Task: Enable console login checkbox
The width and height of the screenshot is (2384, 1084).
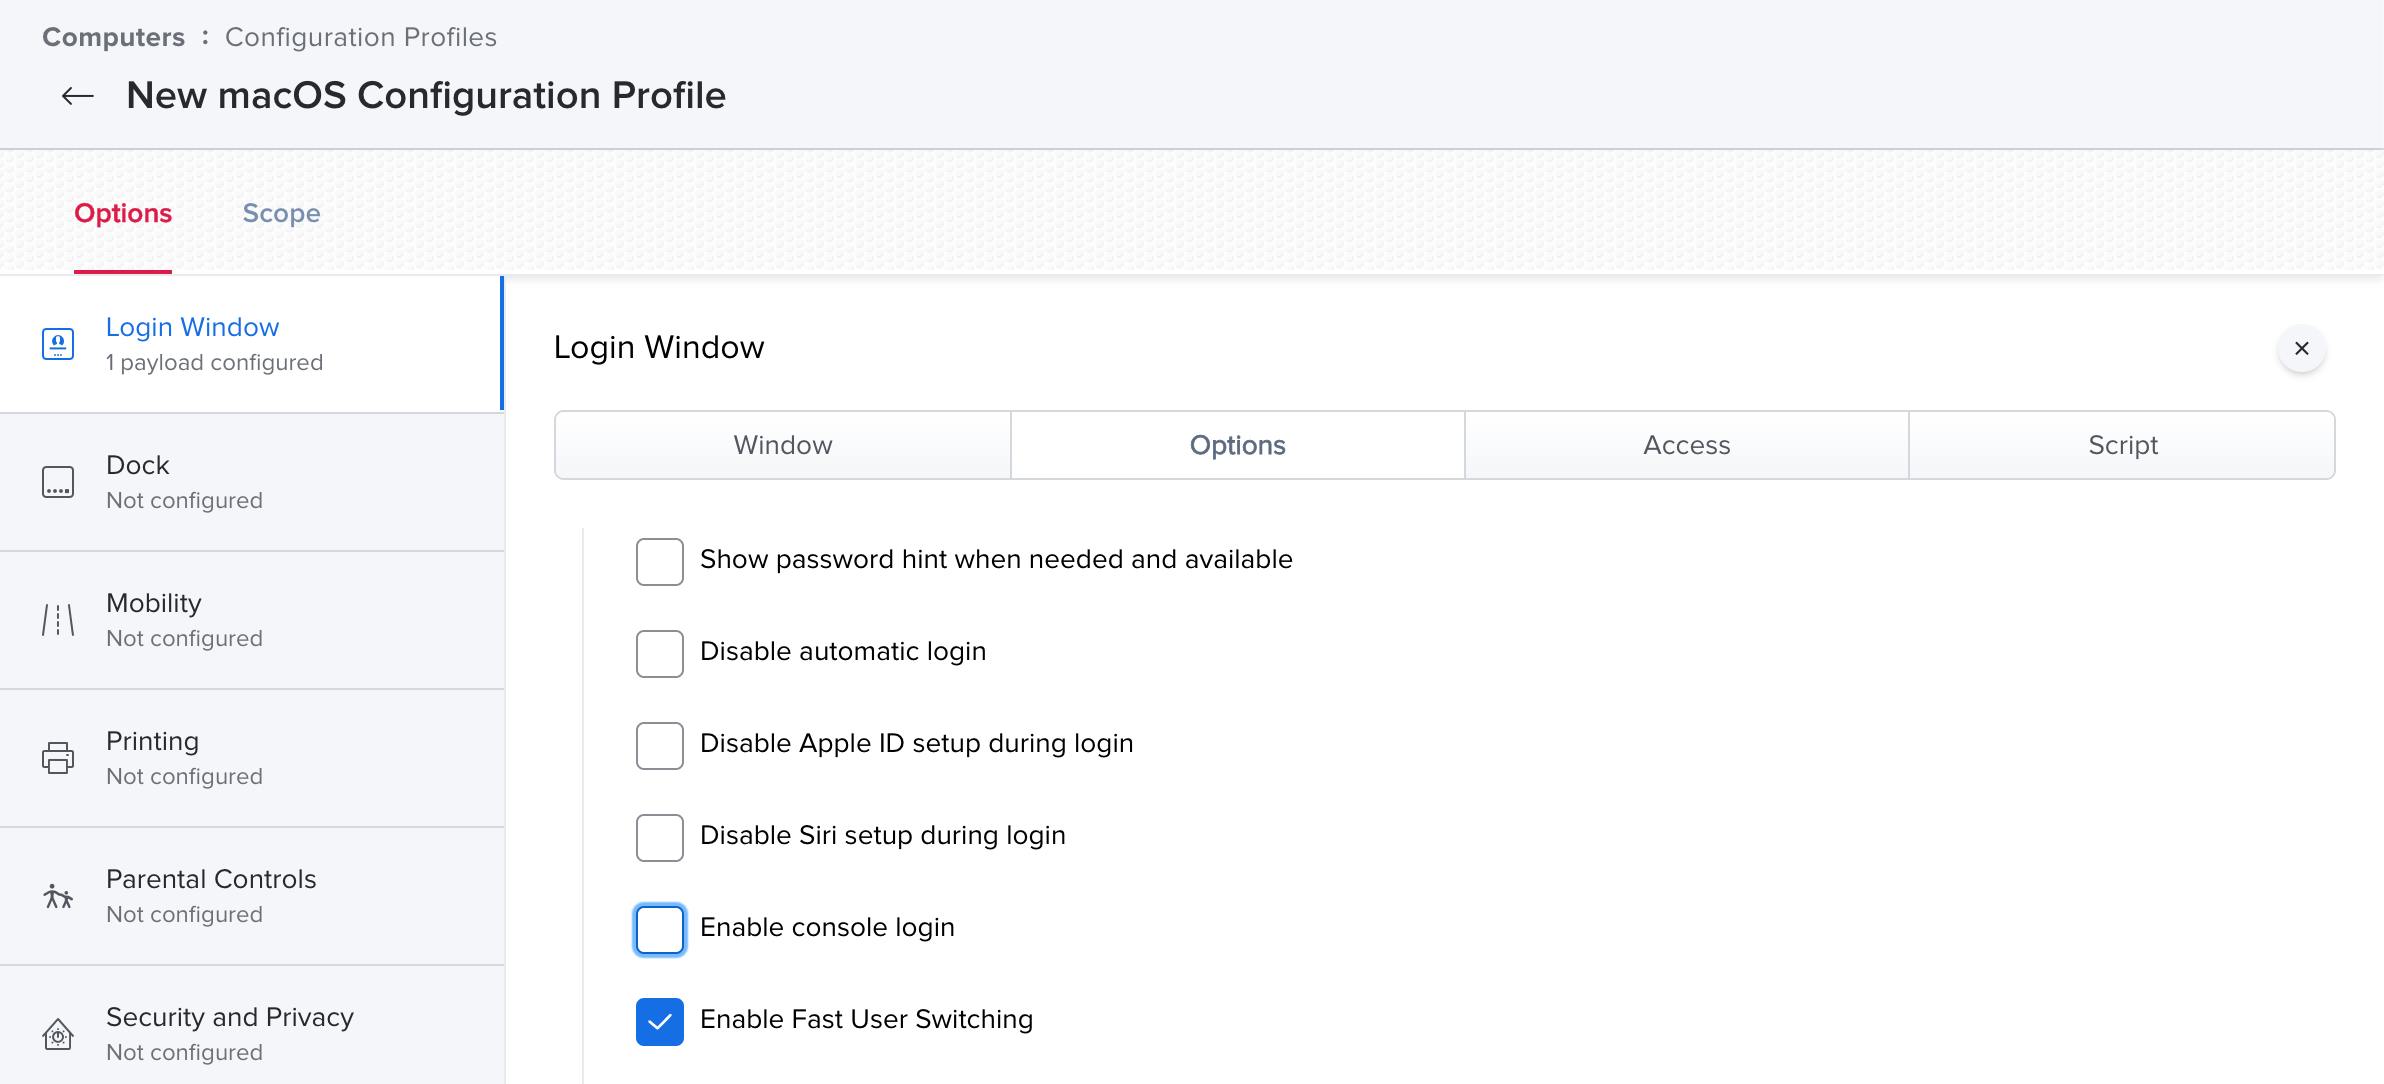Action: click(x=660, y=929)
